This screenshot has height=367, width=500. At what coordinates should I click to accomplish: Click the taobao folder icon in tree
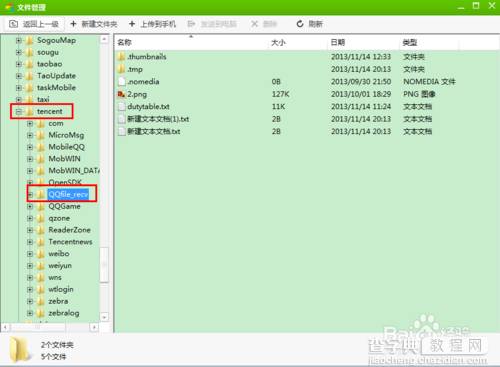pos(29,64)
